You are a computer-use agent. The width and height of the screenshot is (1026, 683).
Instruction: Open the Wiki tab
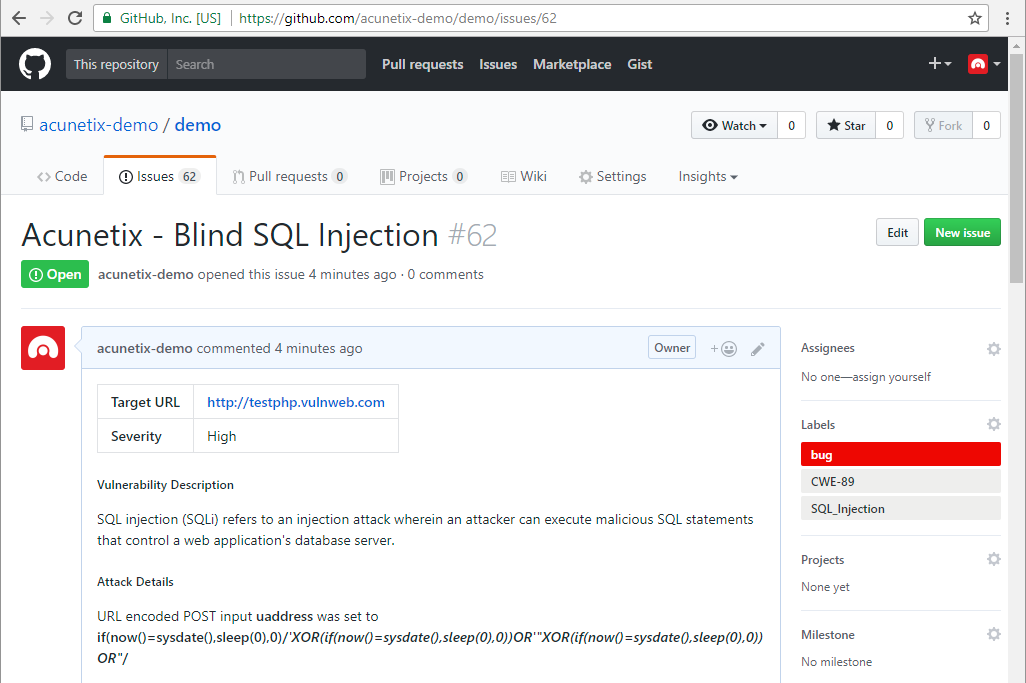523,177
